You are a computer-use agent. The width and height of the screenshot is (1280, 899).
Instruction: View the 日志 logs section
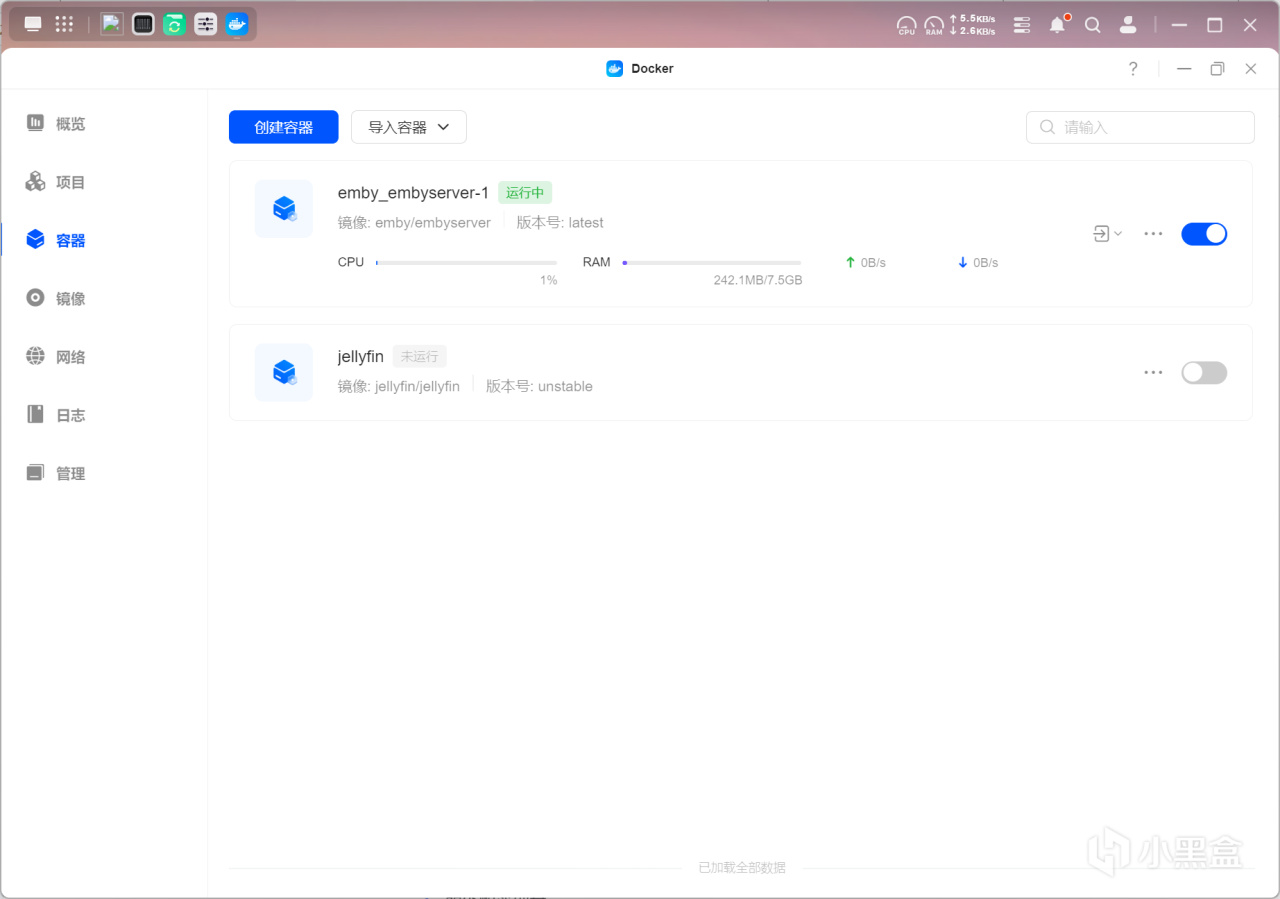coord(57,415)
